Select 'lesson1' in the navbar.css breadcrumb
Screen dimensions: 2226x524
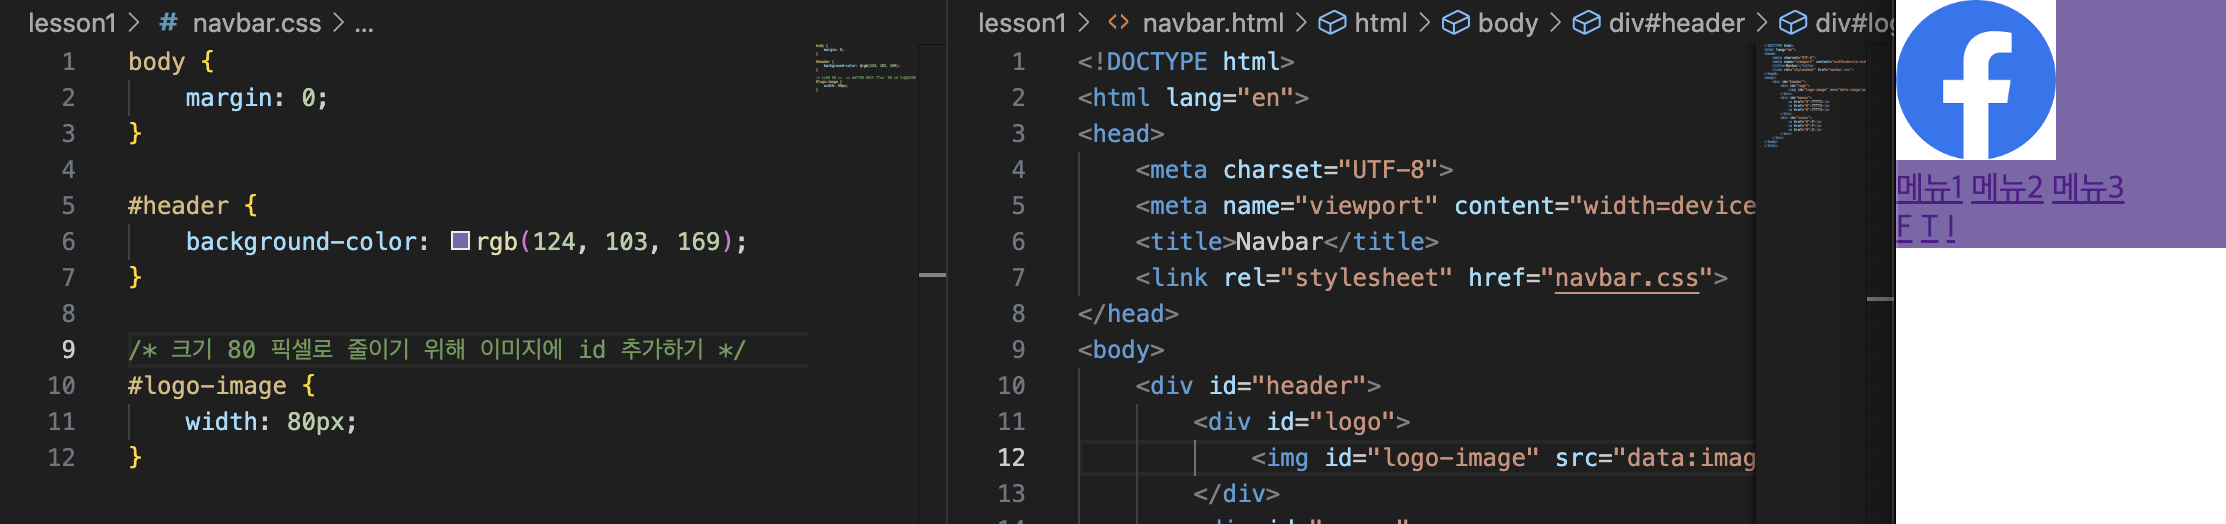[72, 22]
